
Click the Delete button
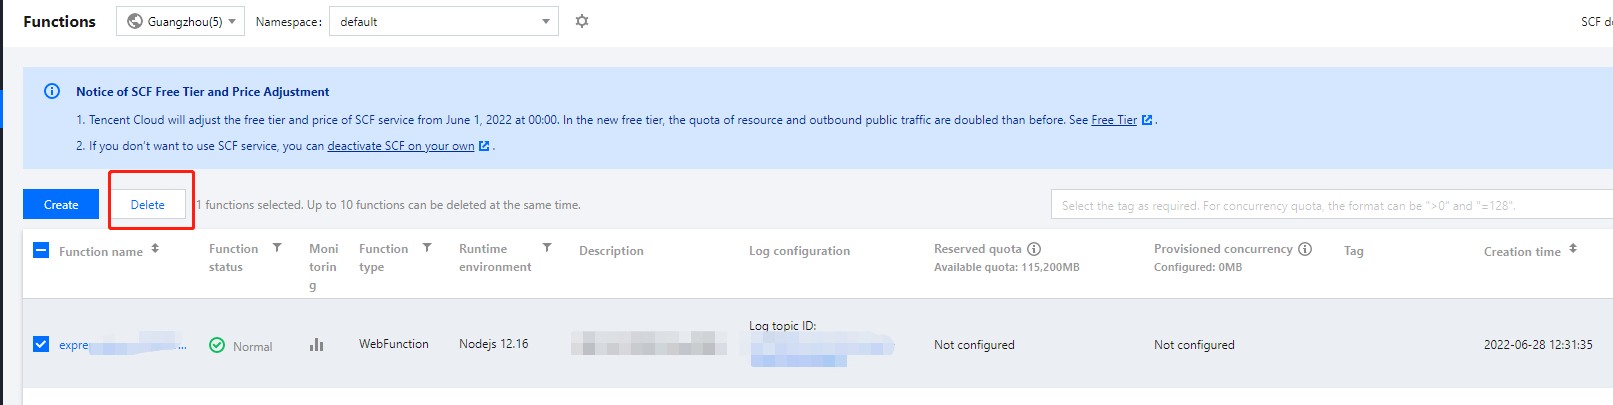coord(148,204)
